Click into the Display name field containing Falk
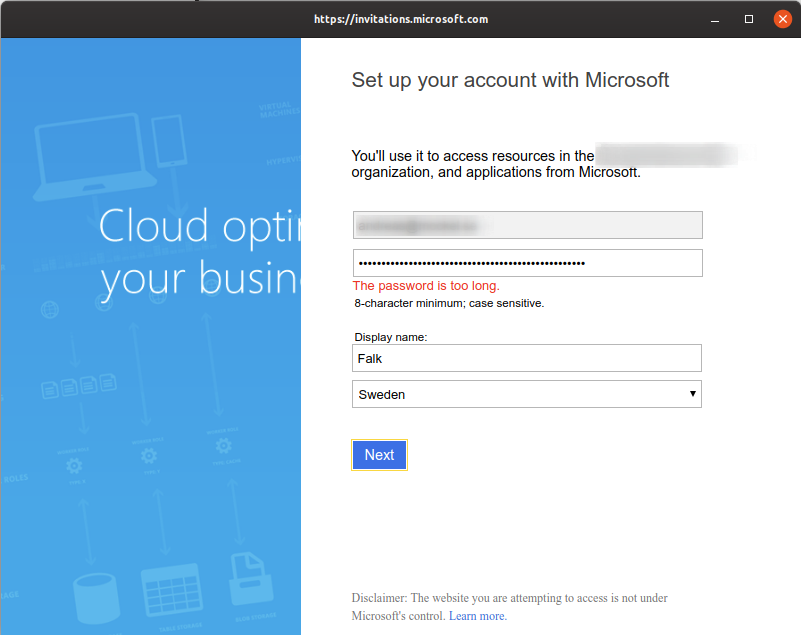 (527, 358)
